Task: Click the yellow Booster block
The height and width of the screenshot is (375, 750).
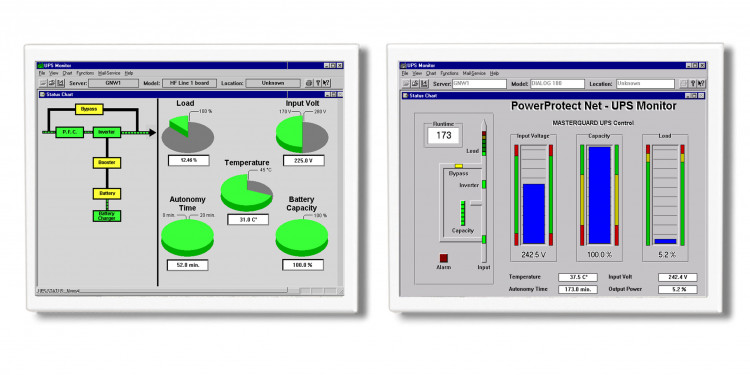Action: [x=107, y=163]
